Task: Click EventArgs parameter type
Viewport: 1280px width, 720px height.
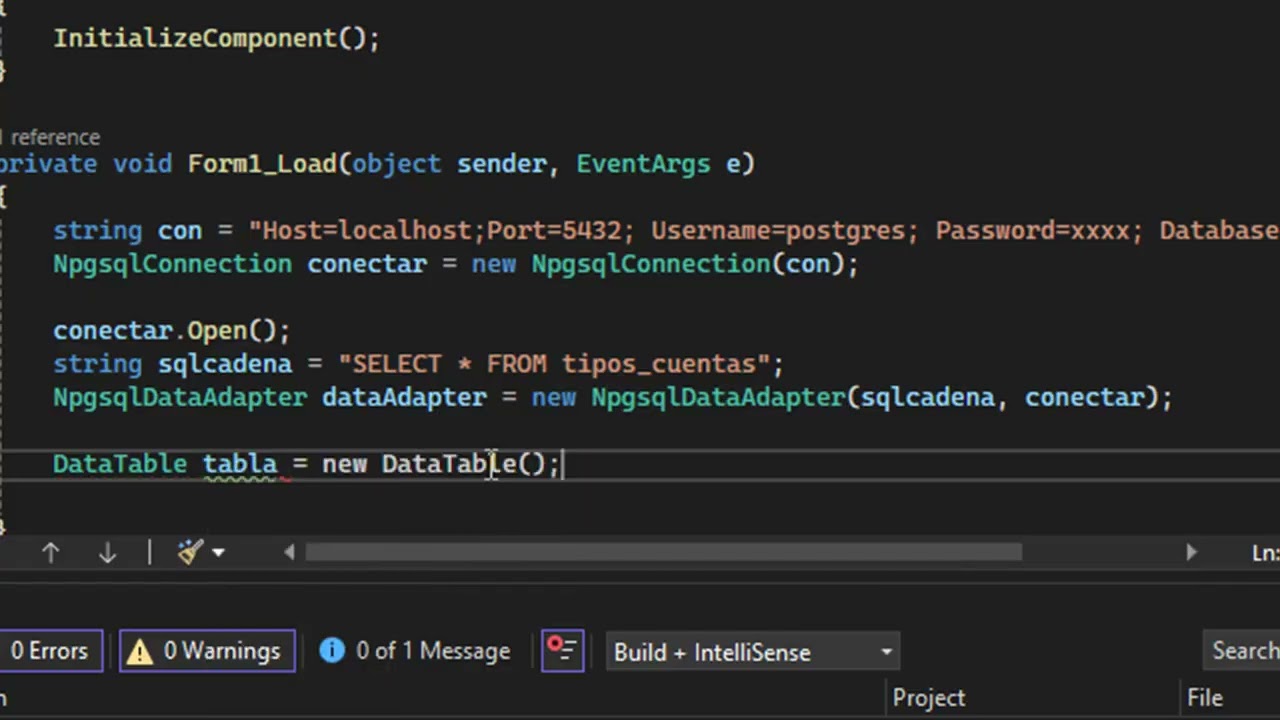Action: (x=643, y=164)
